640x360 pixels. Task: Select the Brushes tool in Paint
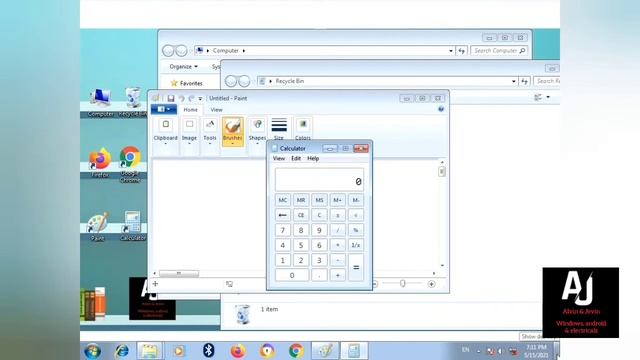pyautogui.click(x=233, y=131)
